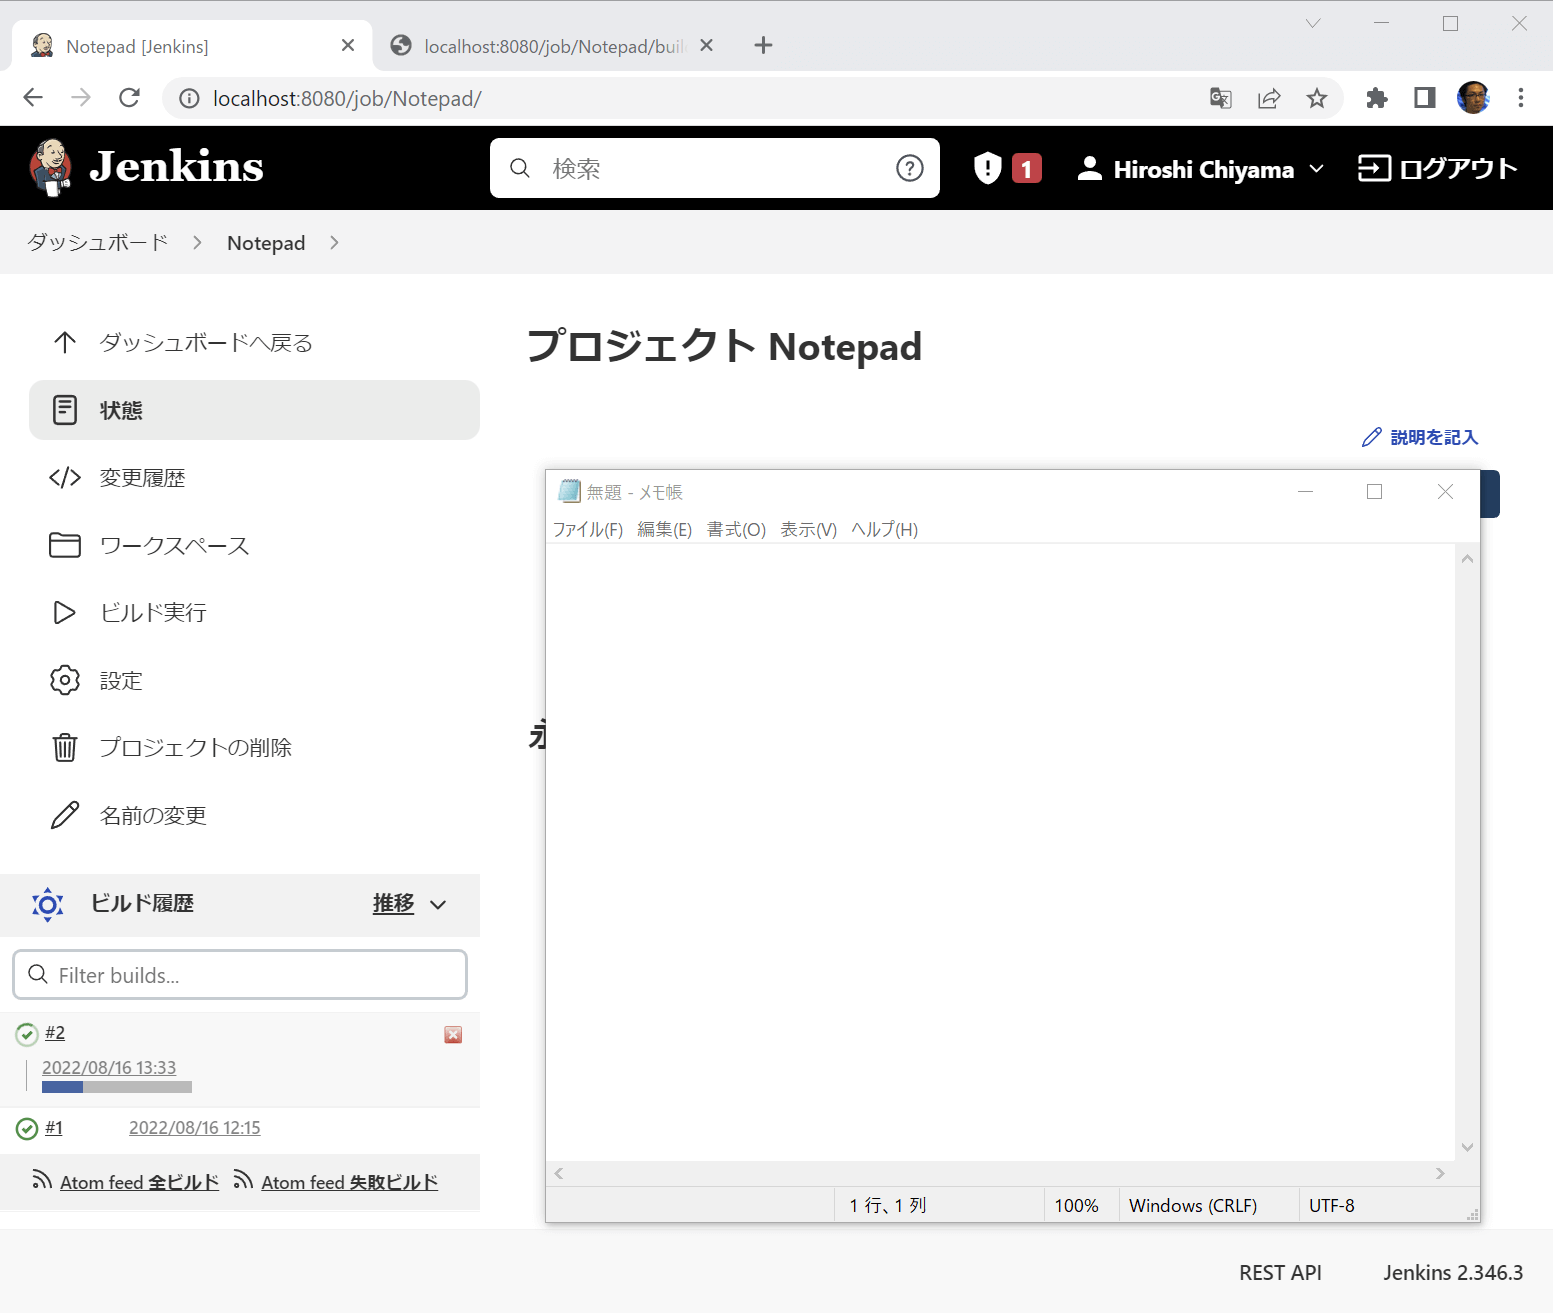The image size is (1553, 1313).
Task: Reload the page with refresh button
Action: click(129, 98)
